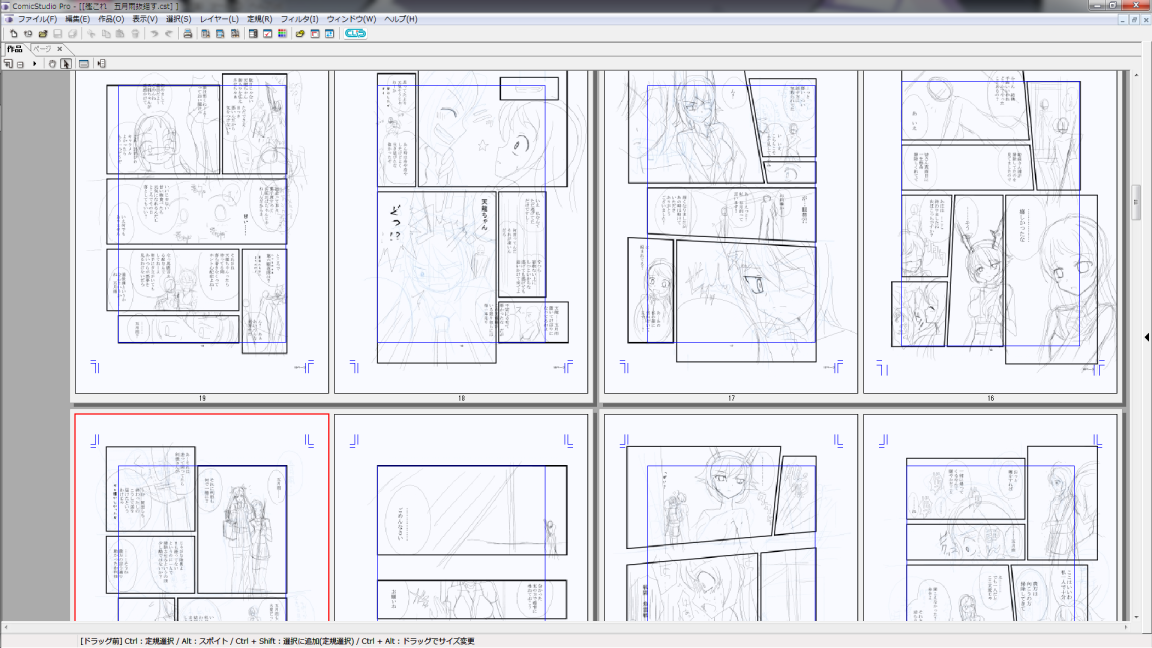Image resolution: width=1152 pixels, height=648 pixels.
Task: Switch to the ページ tab
Action: pos(42,48)
